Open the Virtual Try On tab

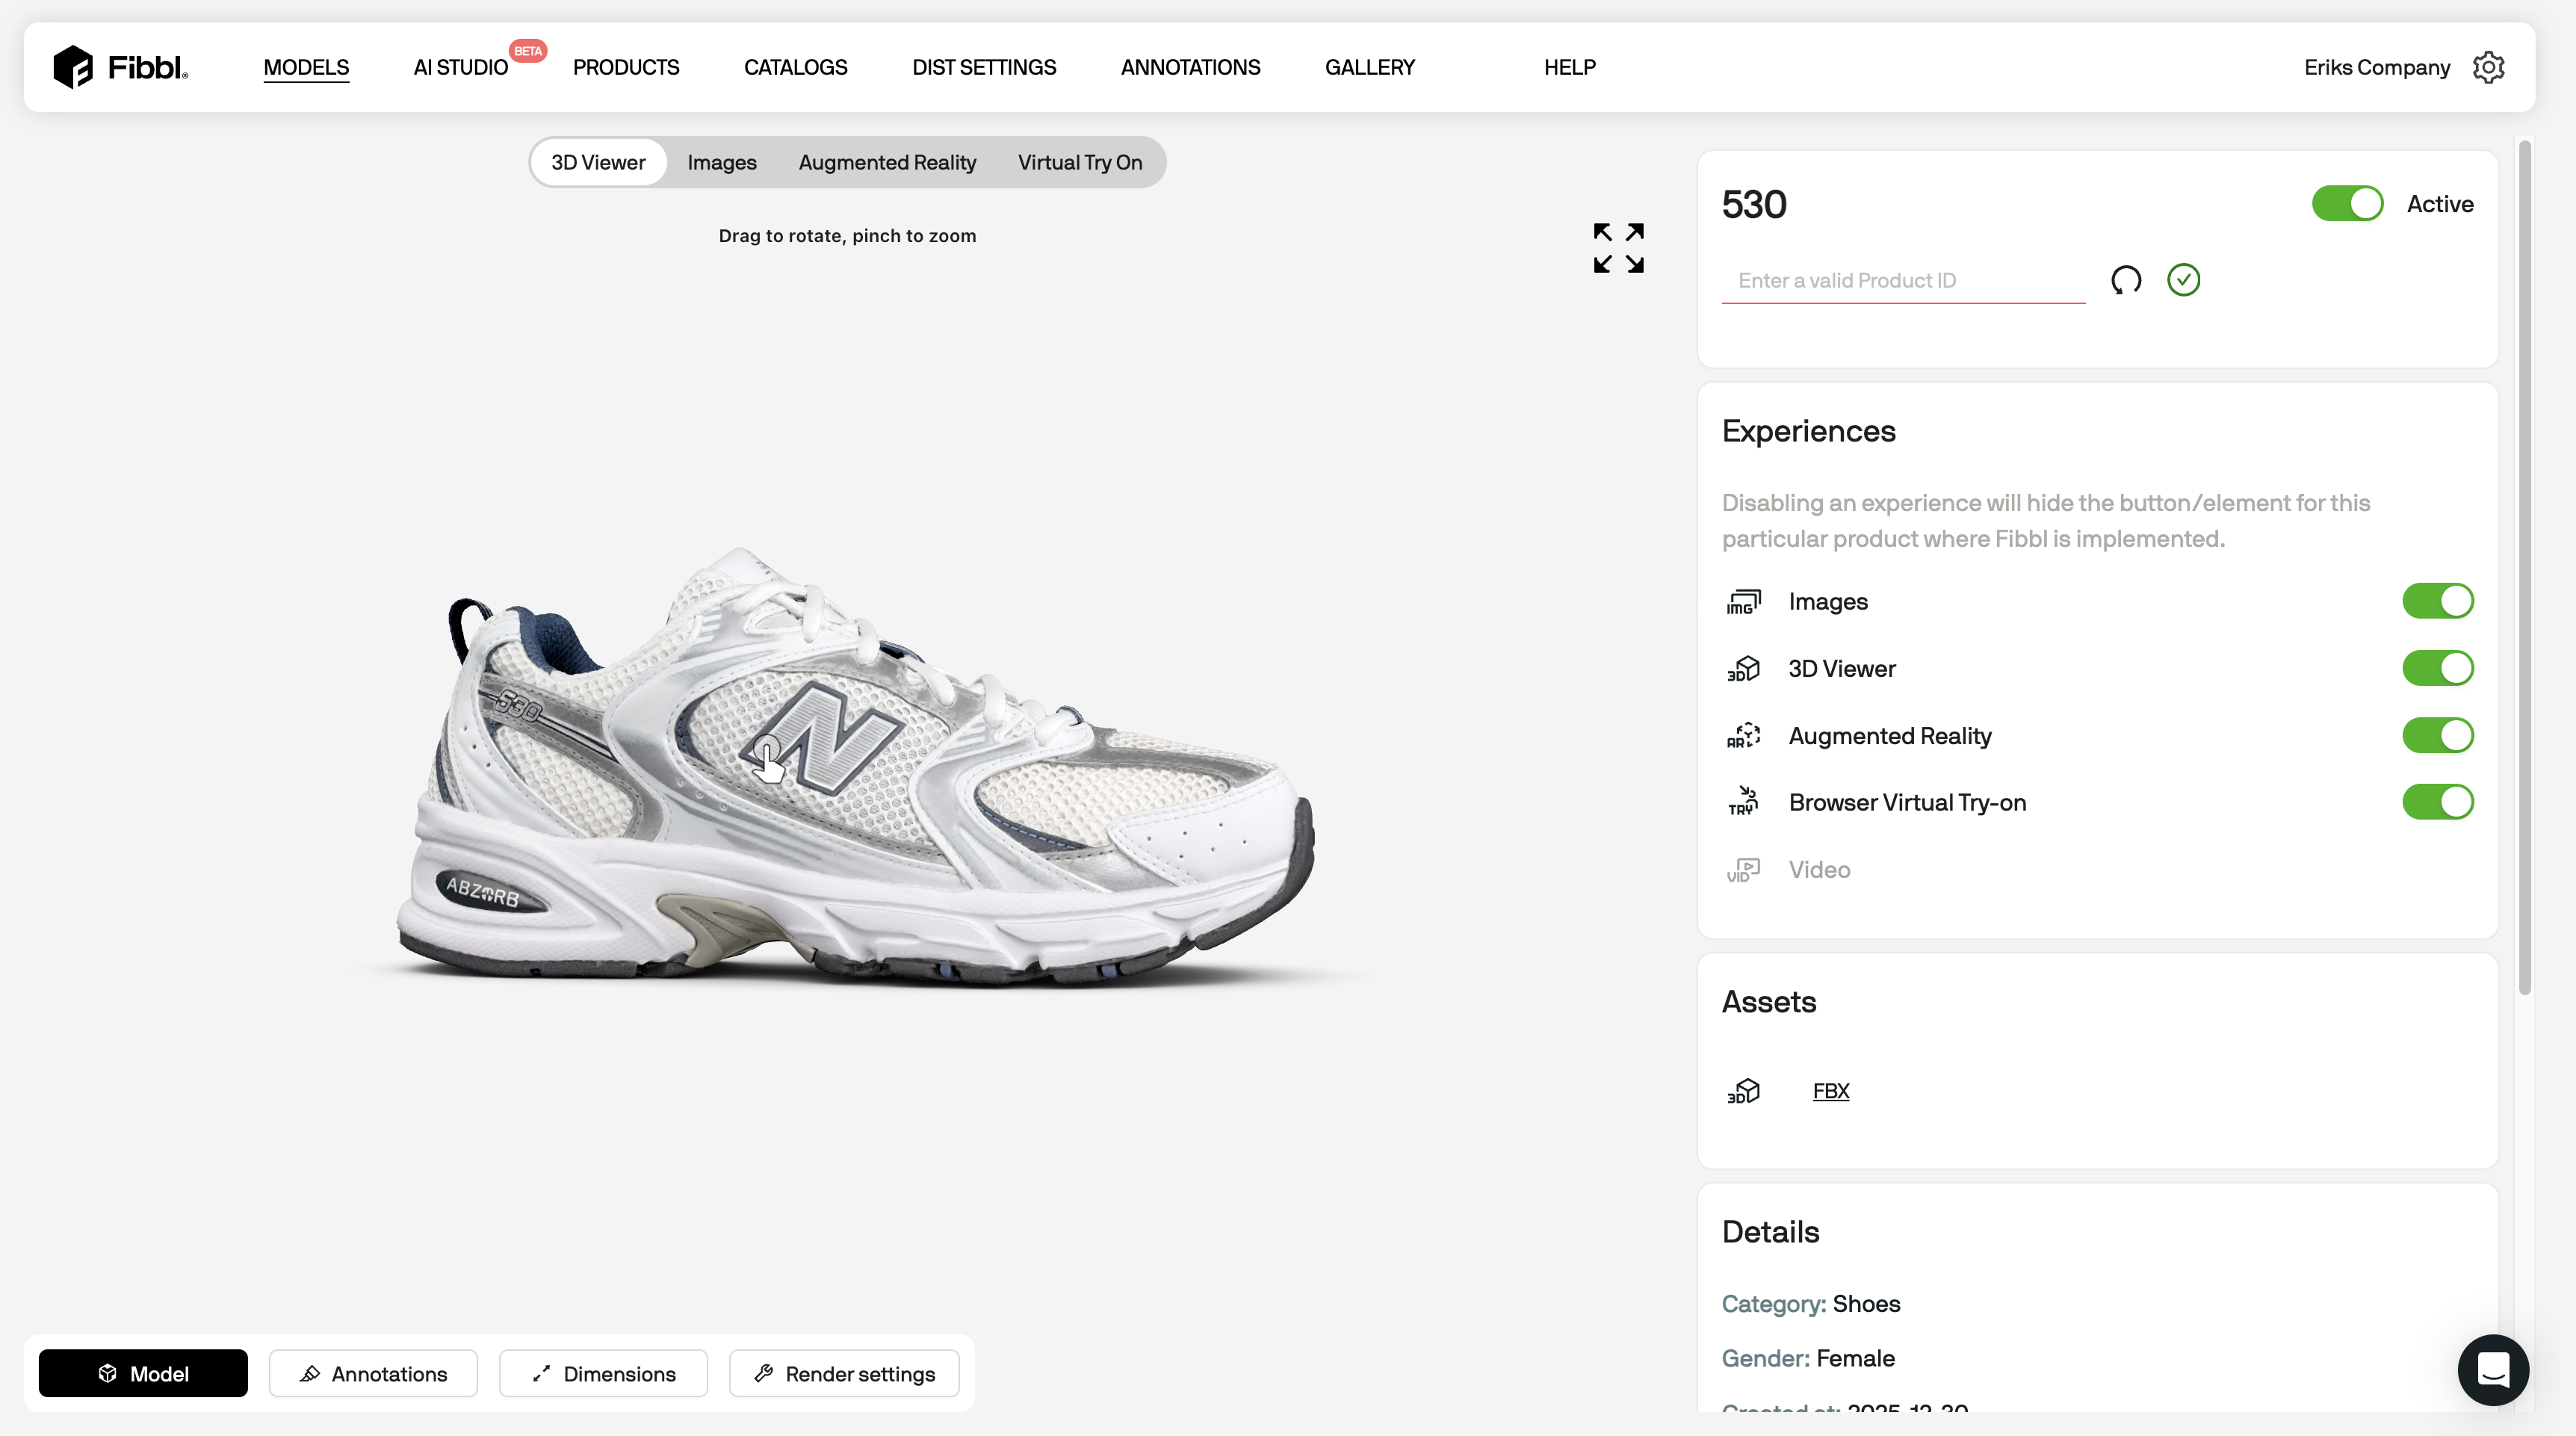click(x=1079, y=162)
